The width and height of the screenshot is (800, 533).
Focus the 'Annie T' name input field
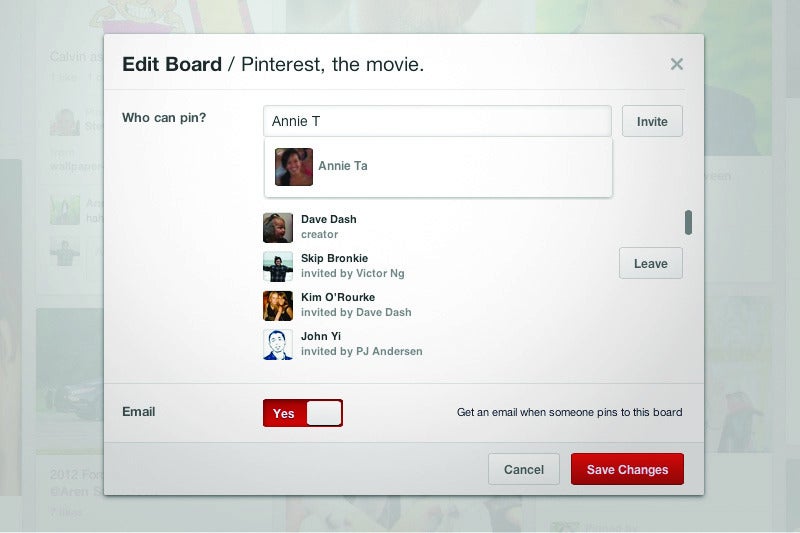click(x=437, y=121)
